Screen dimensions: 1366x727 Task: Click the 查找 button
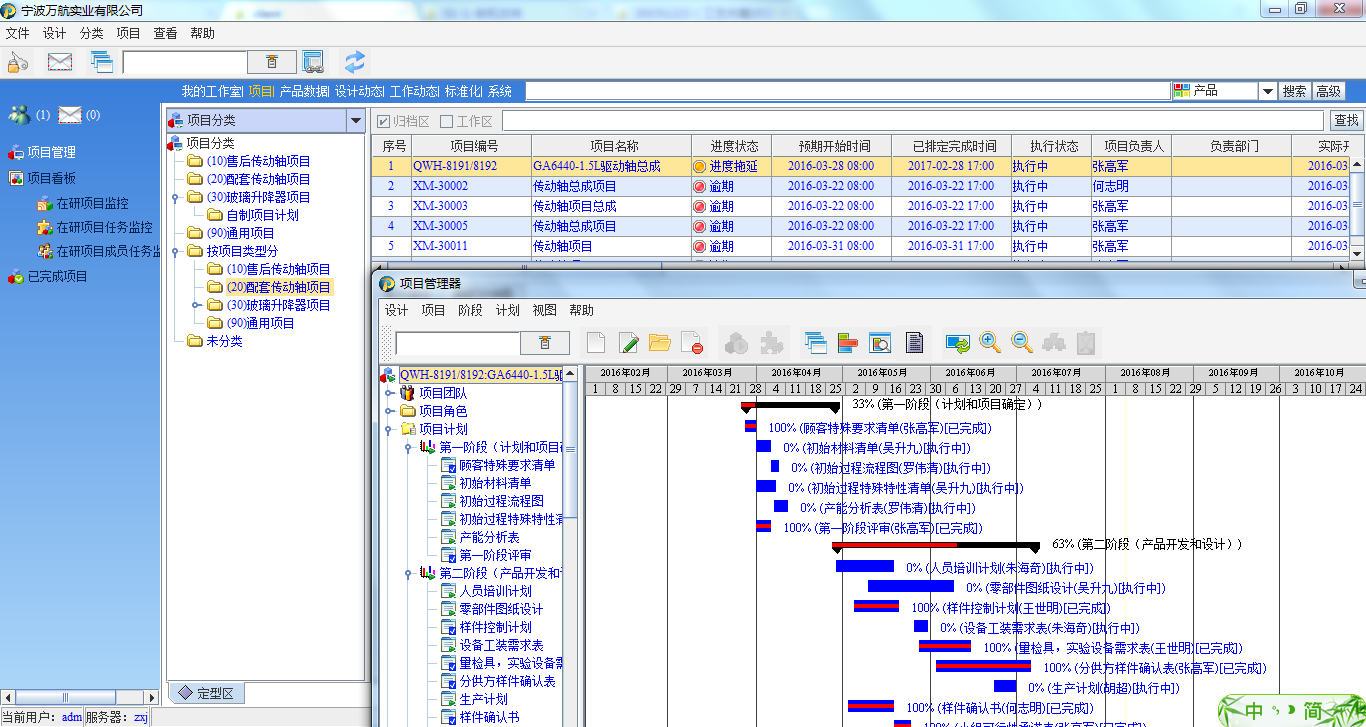[x=1346, y=121]
